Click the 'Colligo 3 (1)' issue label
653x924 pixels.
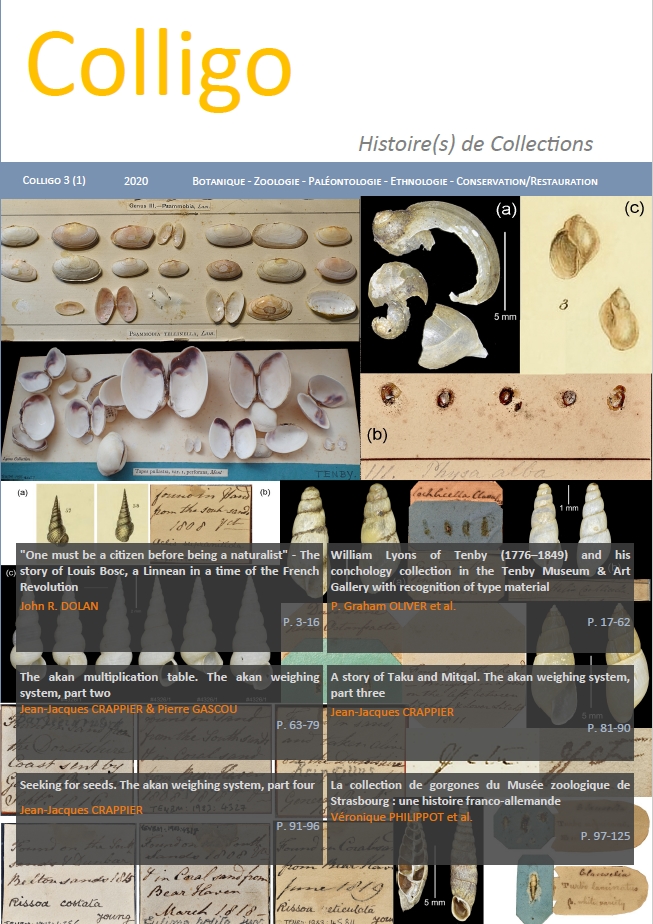[54, 180]
